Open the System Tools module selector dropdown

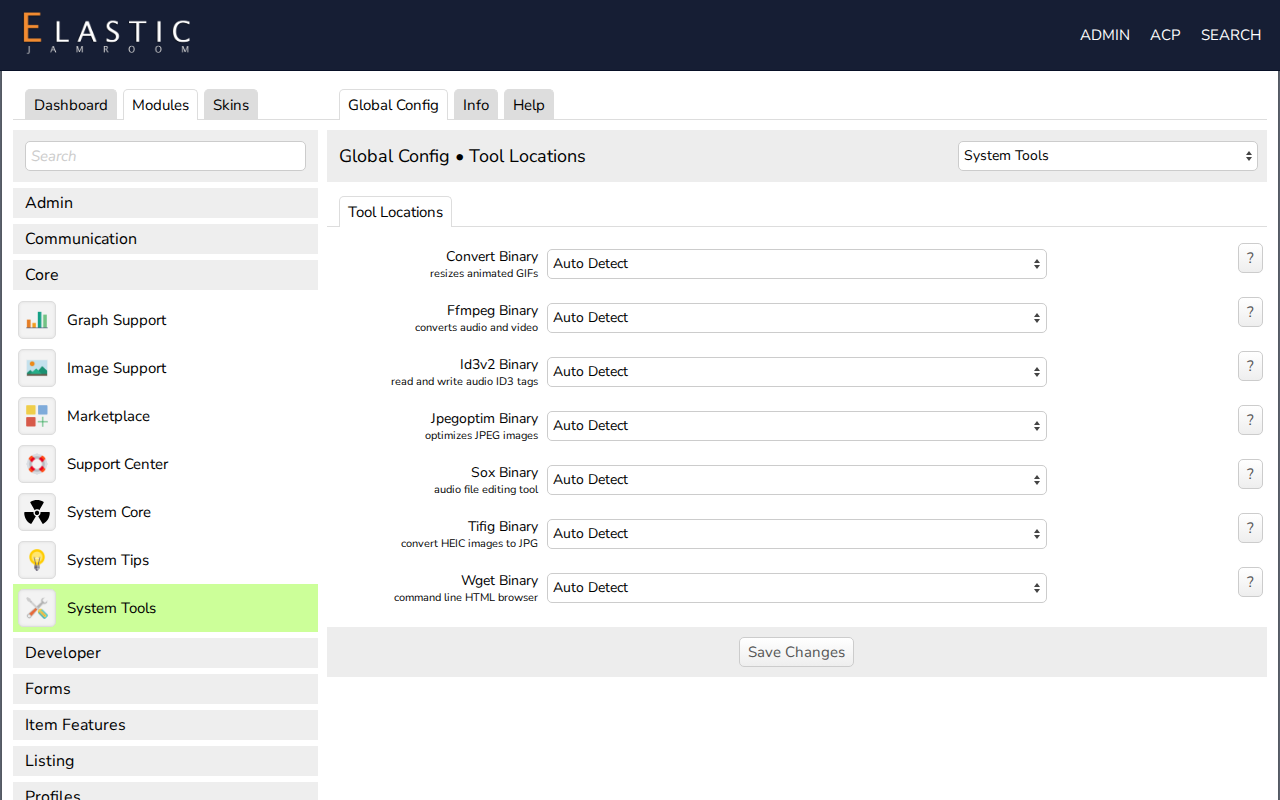tap(1108, 156)
